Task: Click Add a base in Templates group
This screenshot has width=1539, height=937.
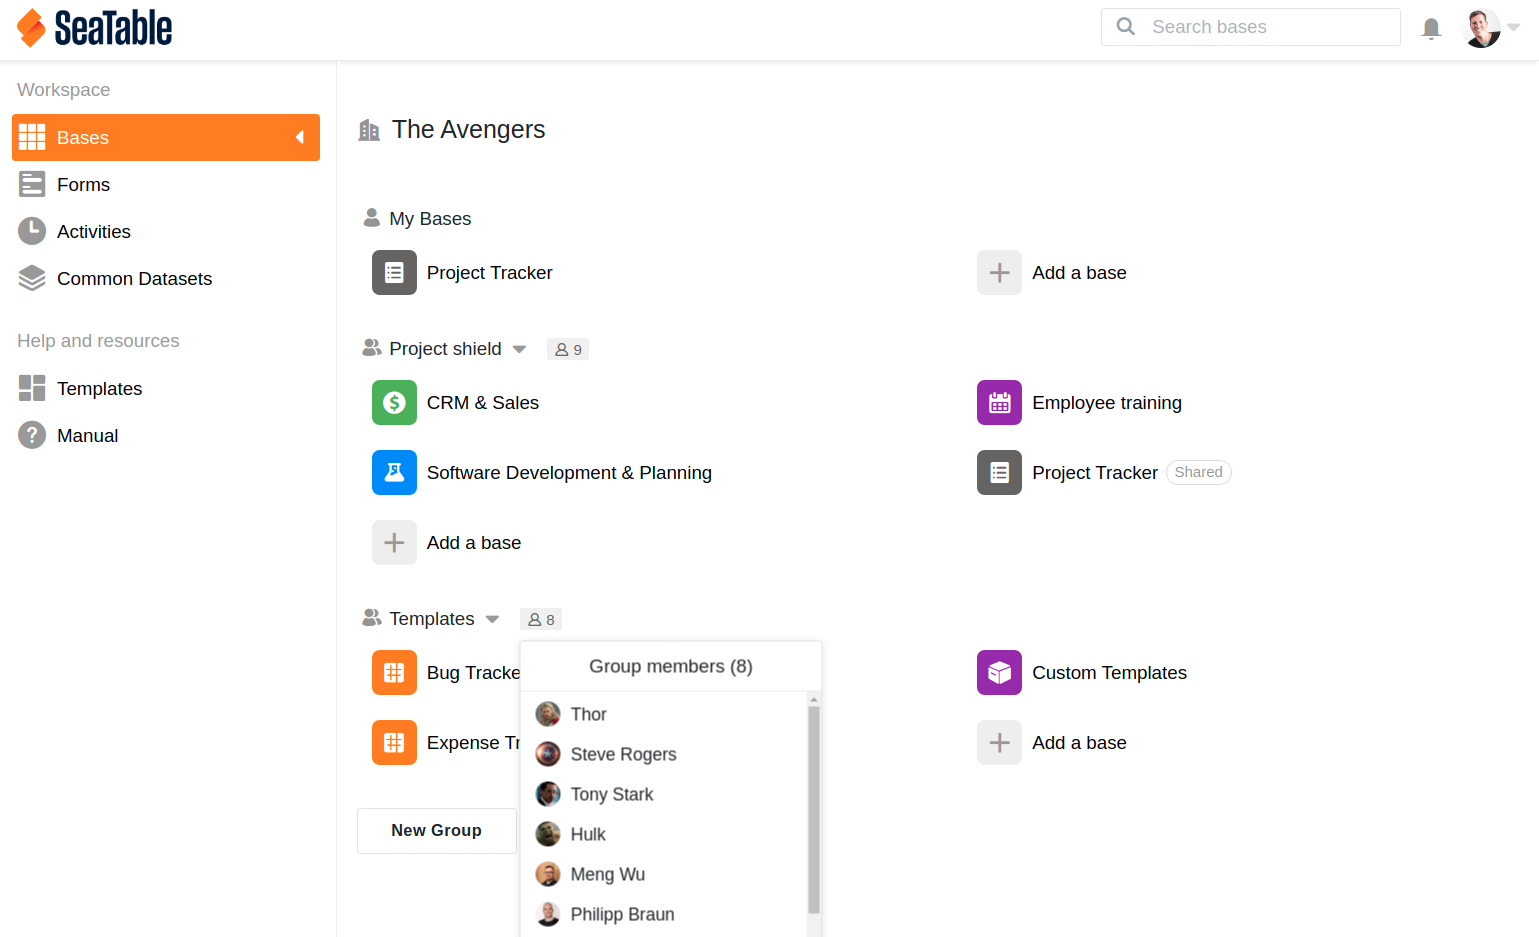Action: pos(1079,742)
